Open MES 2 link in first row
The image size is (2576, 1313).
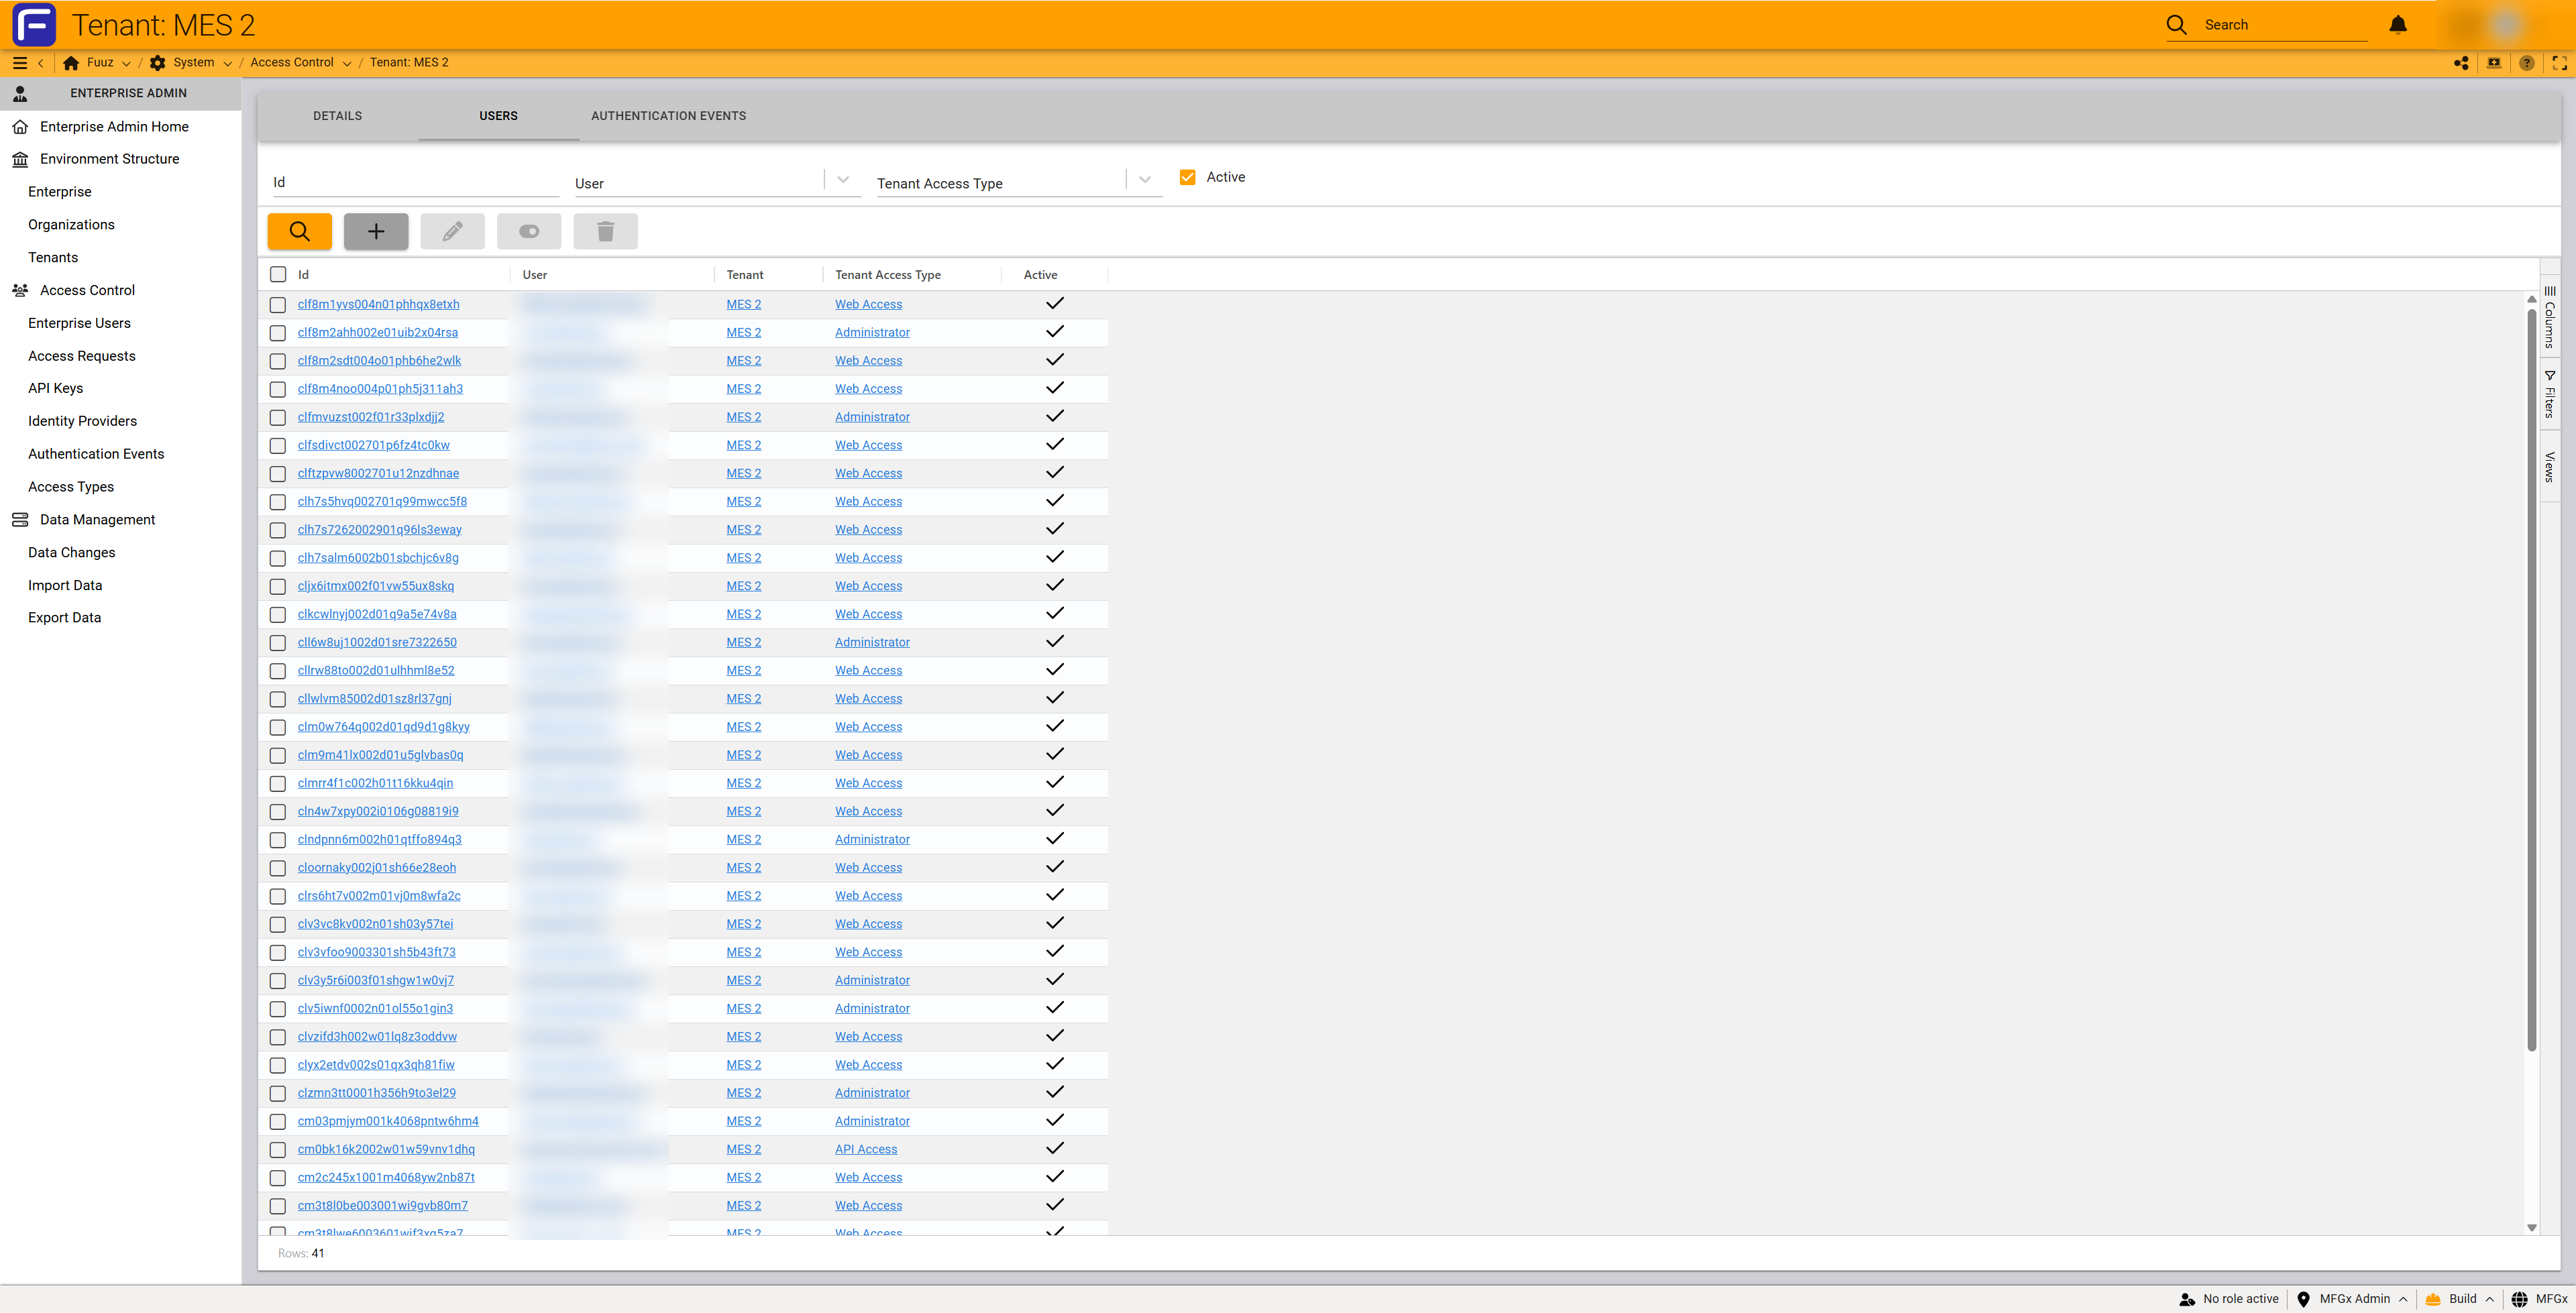[743, 304]
